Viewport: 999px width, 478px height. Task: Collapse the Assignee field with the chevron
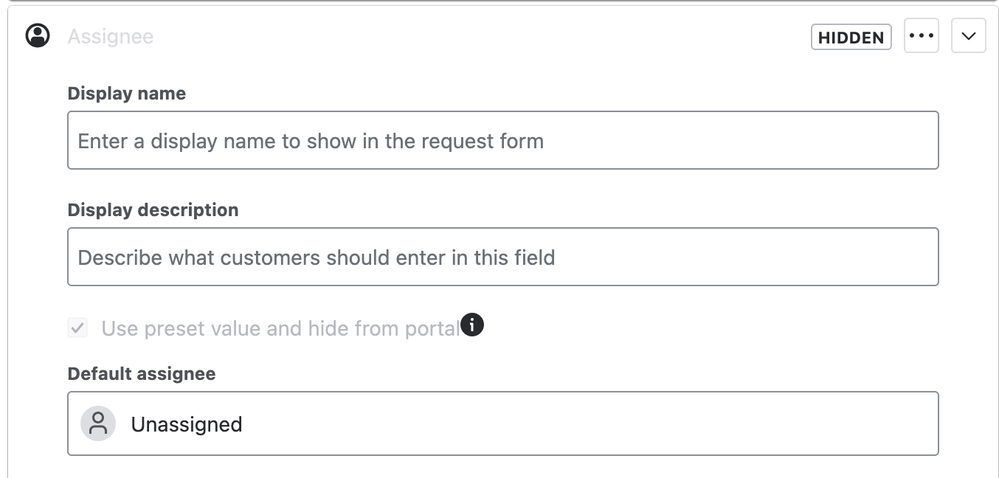coord(968,36)
